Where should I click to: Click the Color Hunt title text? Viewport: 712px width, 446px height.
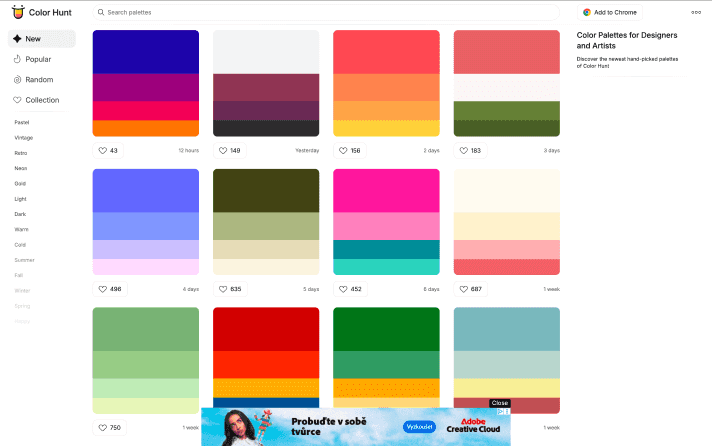point(50,12)
